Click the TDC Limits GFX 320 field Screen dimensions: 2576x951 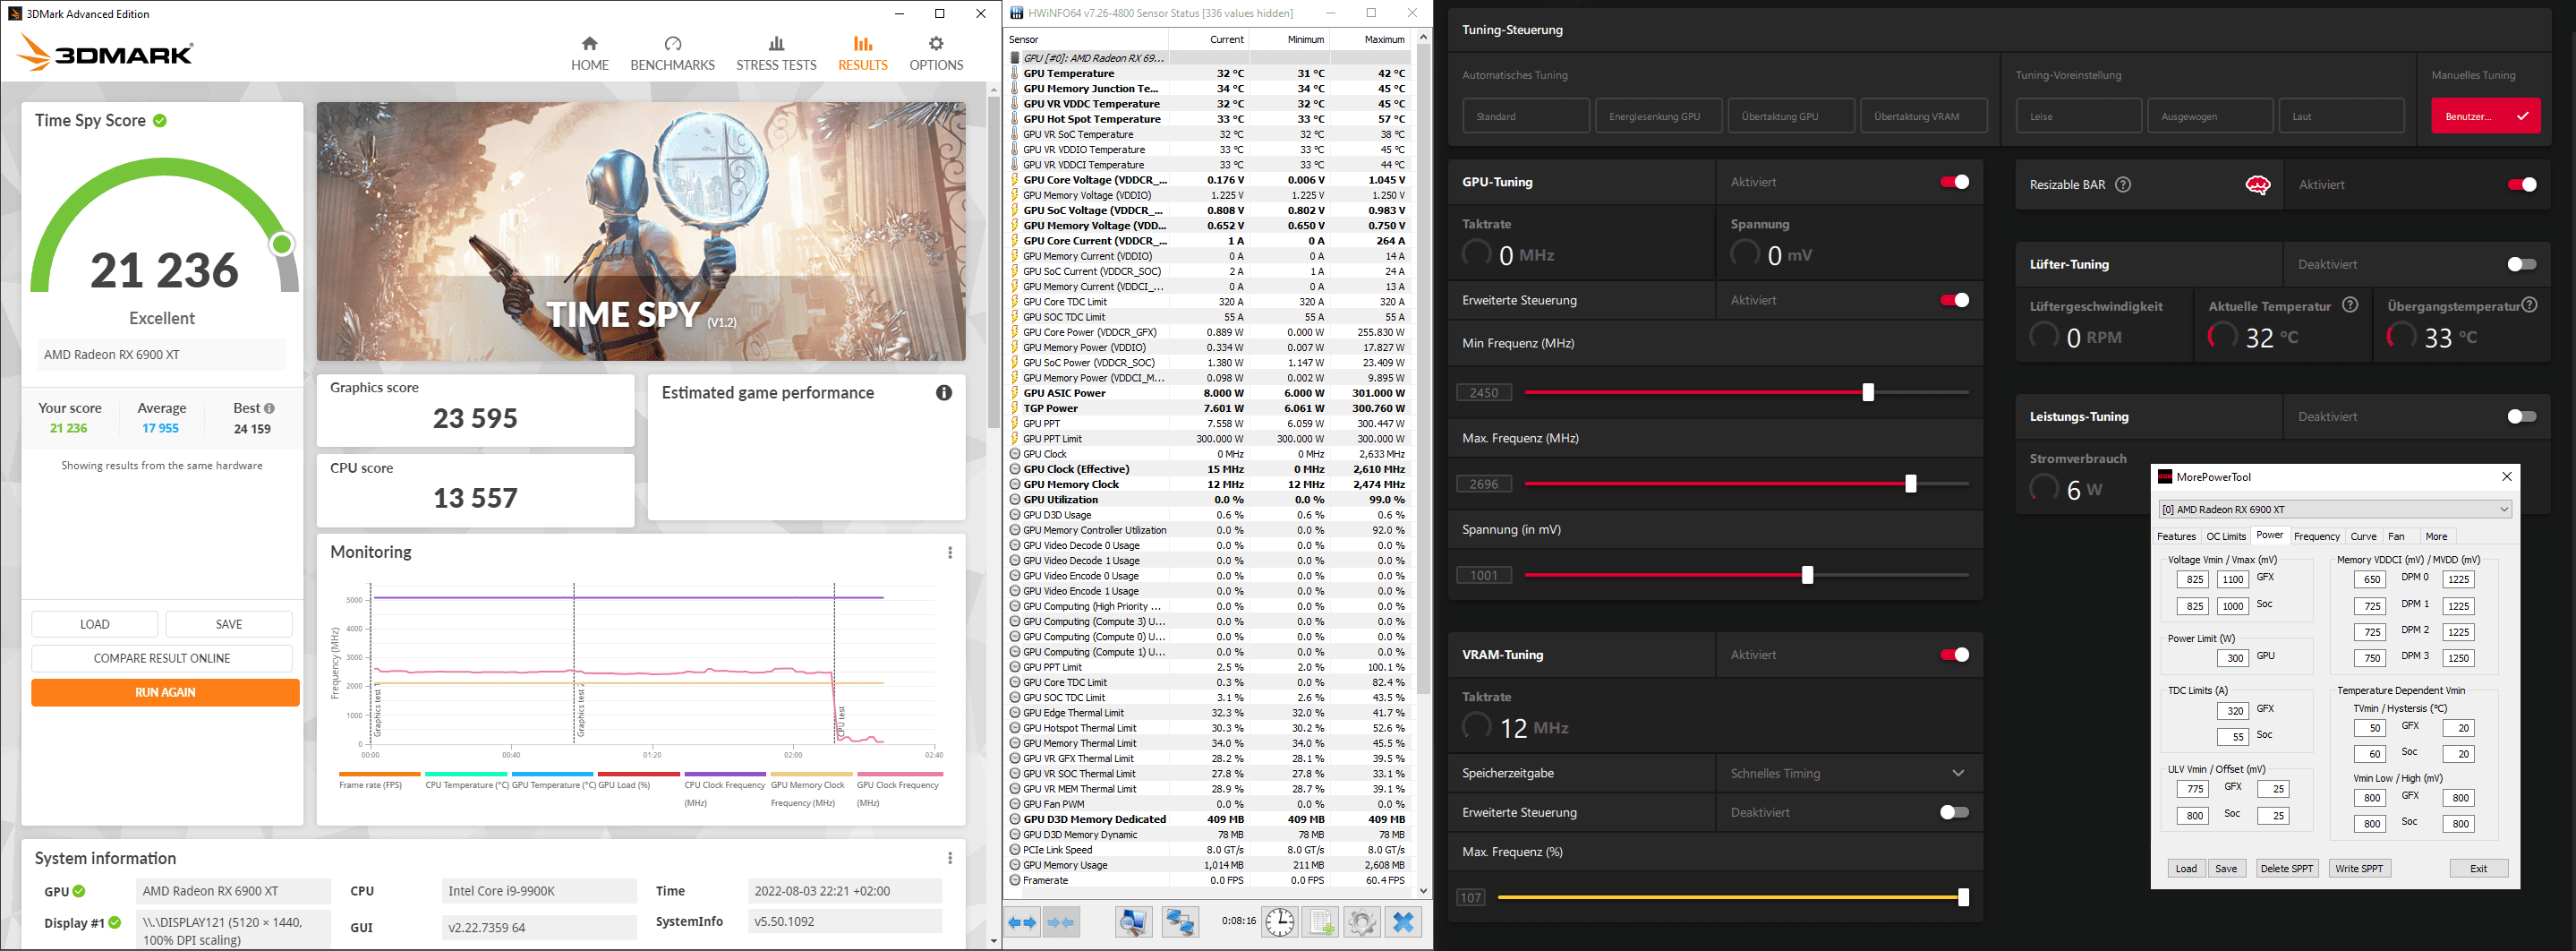point(2232,711)
